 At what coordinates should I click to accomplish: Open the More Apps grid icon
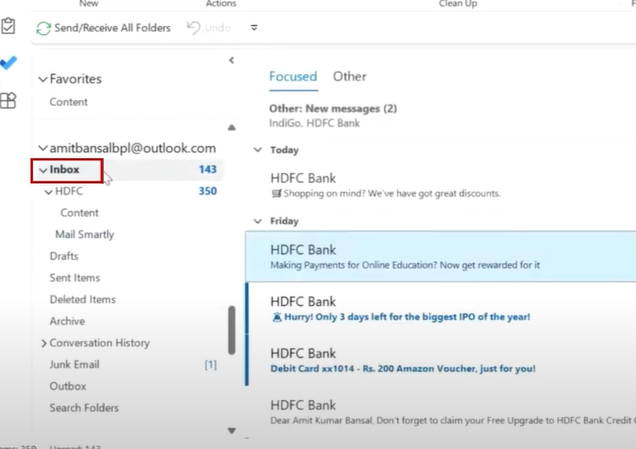click(x=8, y=100)
